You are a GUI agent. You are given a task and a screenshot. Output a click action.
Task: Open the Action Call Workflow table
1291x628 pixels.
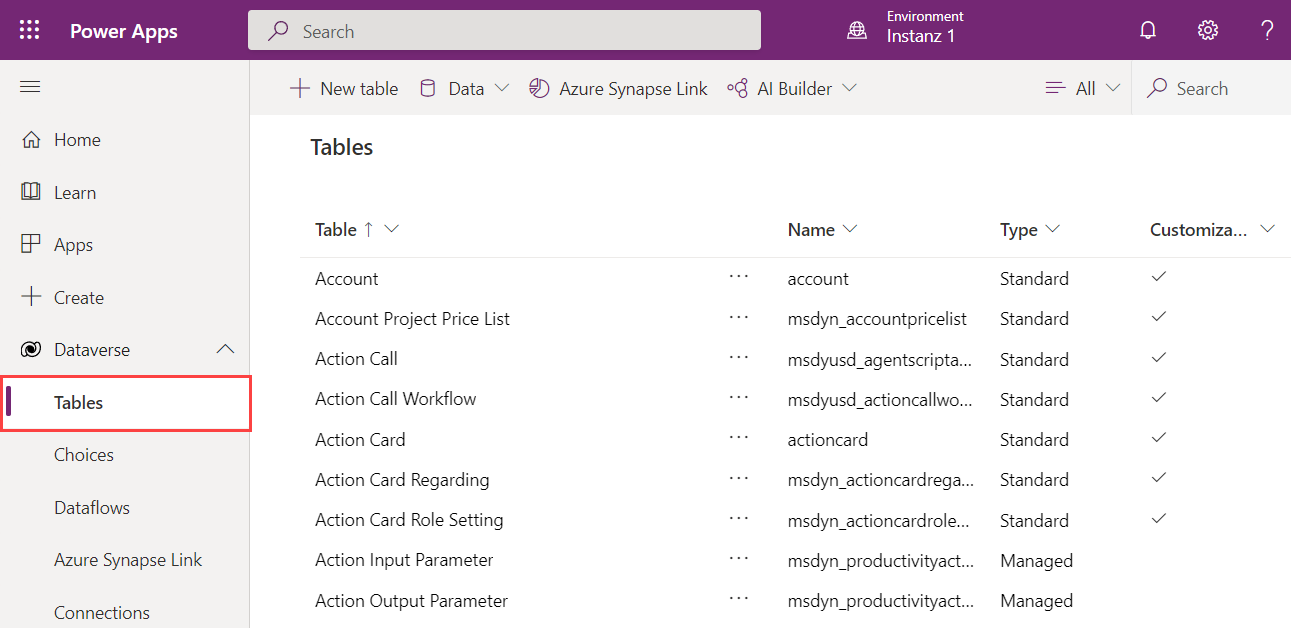(x=395, y=398)
